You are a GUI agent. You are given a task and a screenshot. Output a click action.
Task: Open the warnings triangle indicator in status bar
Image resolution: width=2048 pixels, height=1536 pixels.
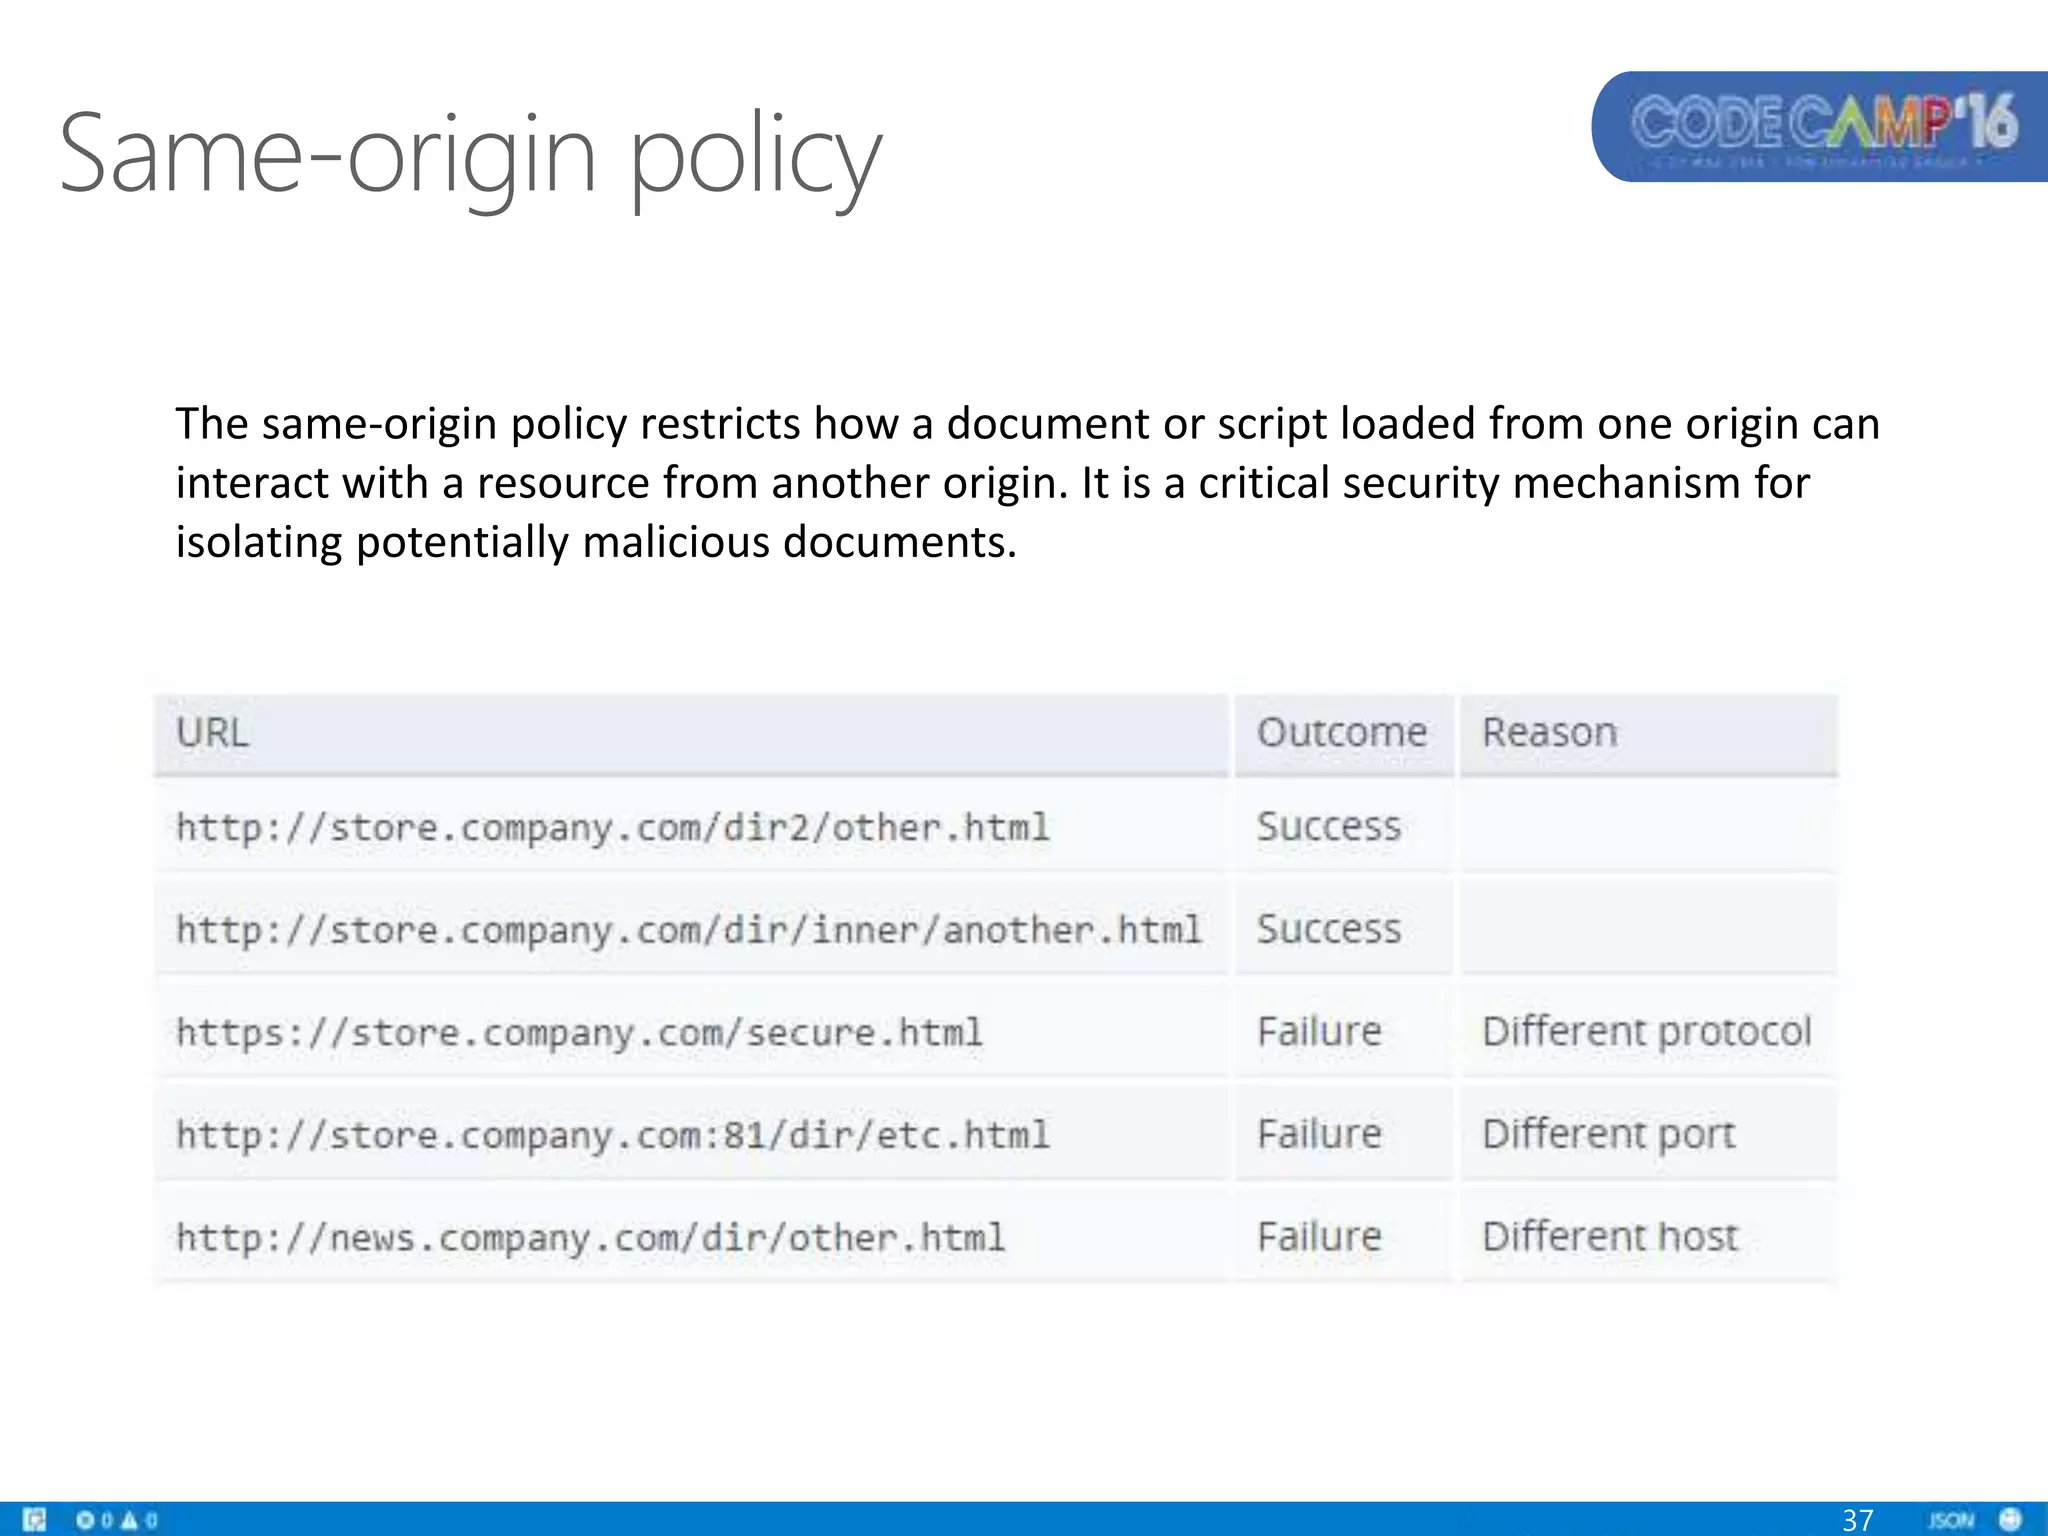coord(140,1520)
